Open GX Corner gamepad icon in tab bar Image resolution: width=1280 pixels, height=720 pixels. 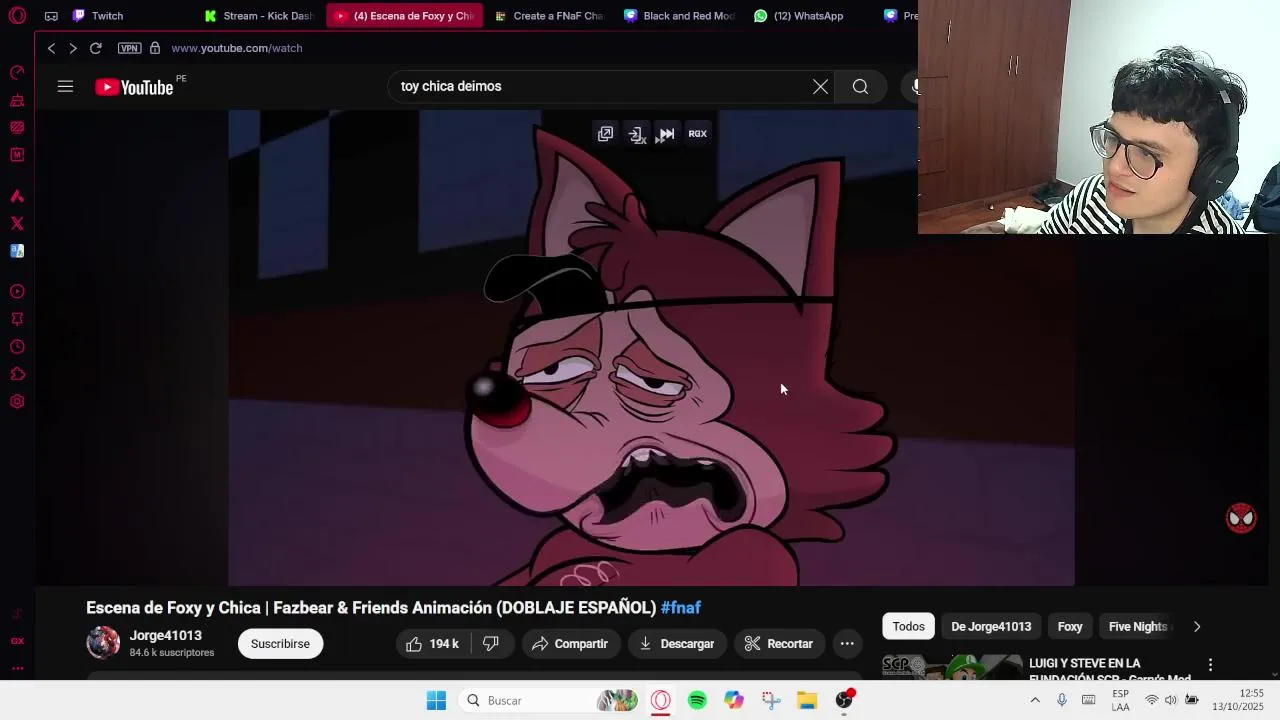pyautogui.click(x=51, y=16)
